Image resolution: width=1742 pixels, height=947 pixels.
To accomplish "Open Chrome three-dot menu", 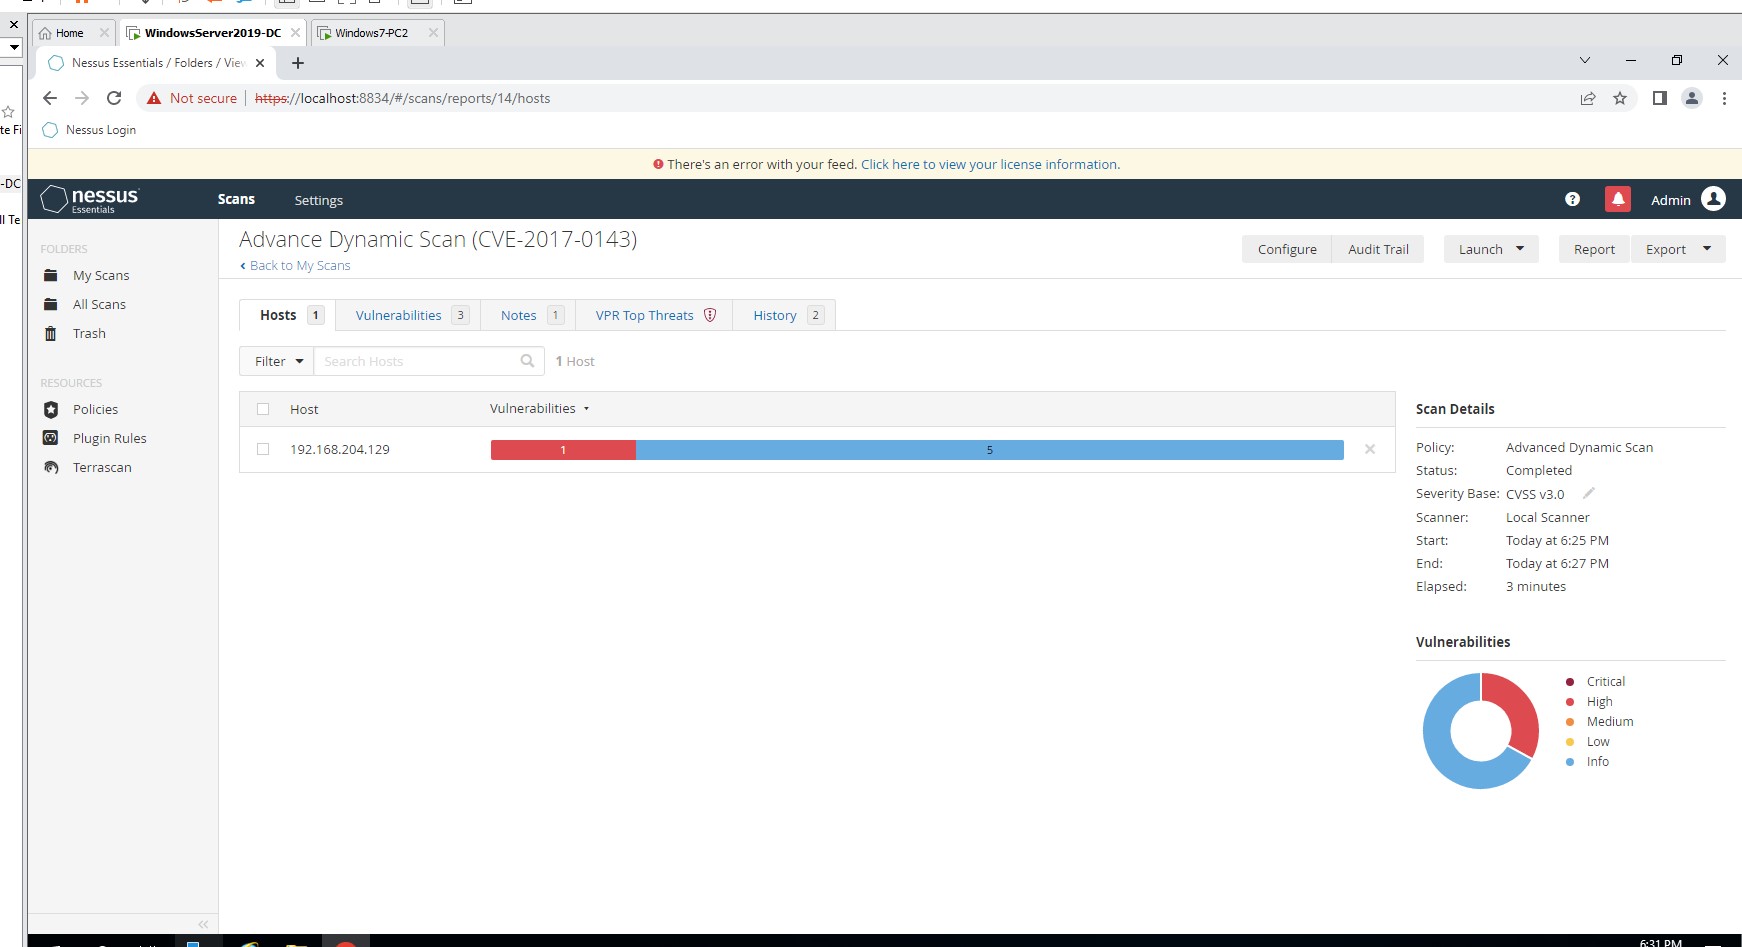I will pyautogui.click(x=1724, y=98).
